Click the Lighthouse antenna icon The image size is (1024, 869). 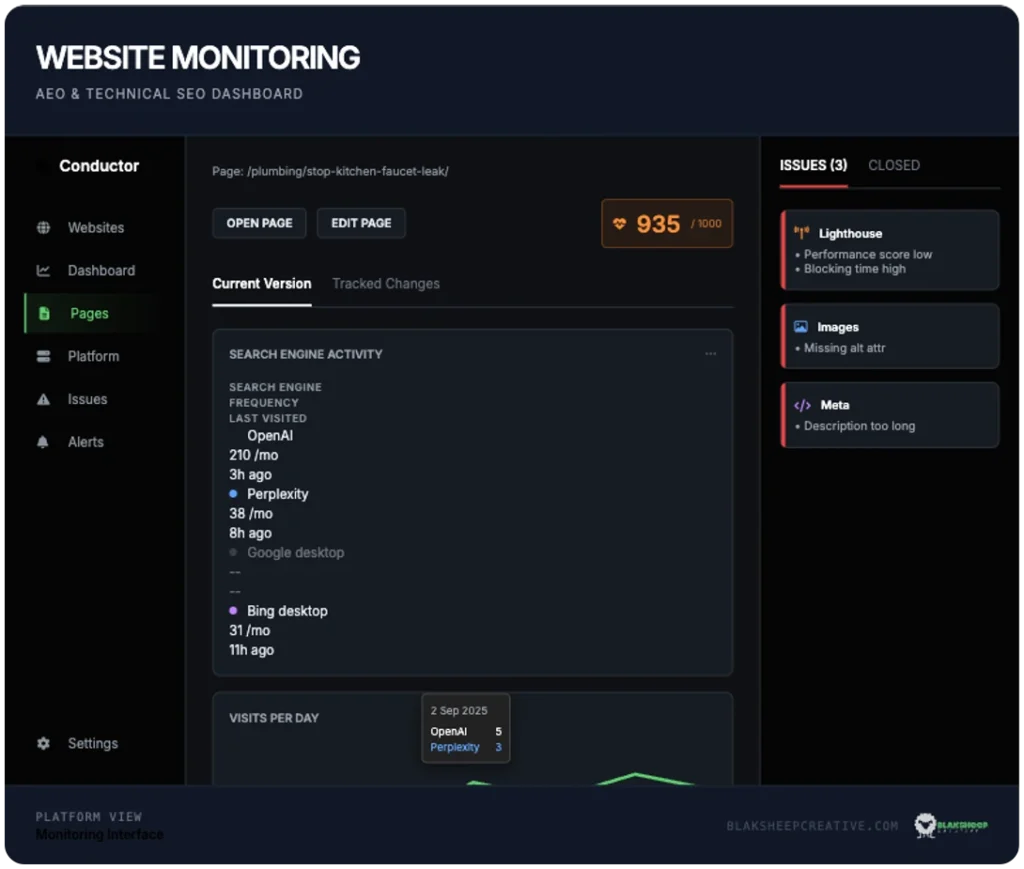pyautogui.click(x=801, y=233)
